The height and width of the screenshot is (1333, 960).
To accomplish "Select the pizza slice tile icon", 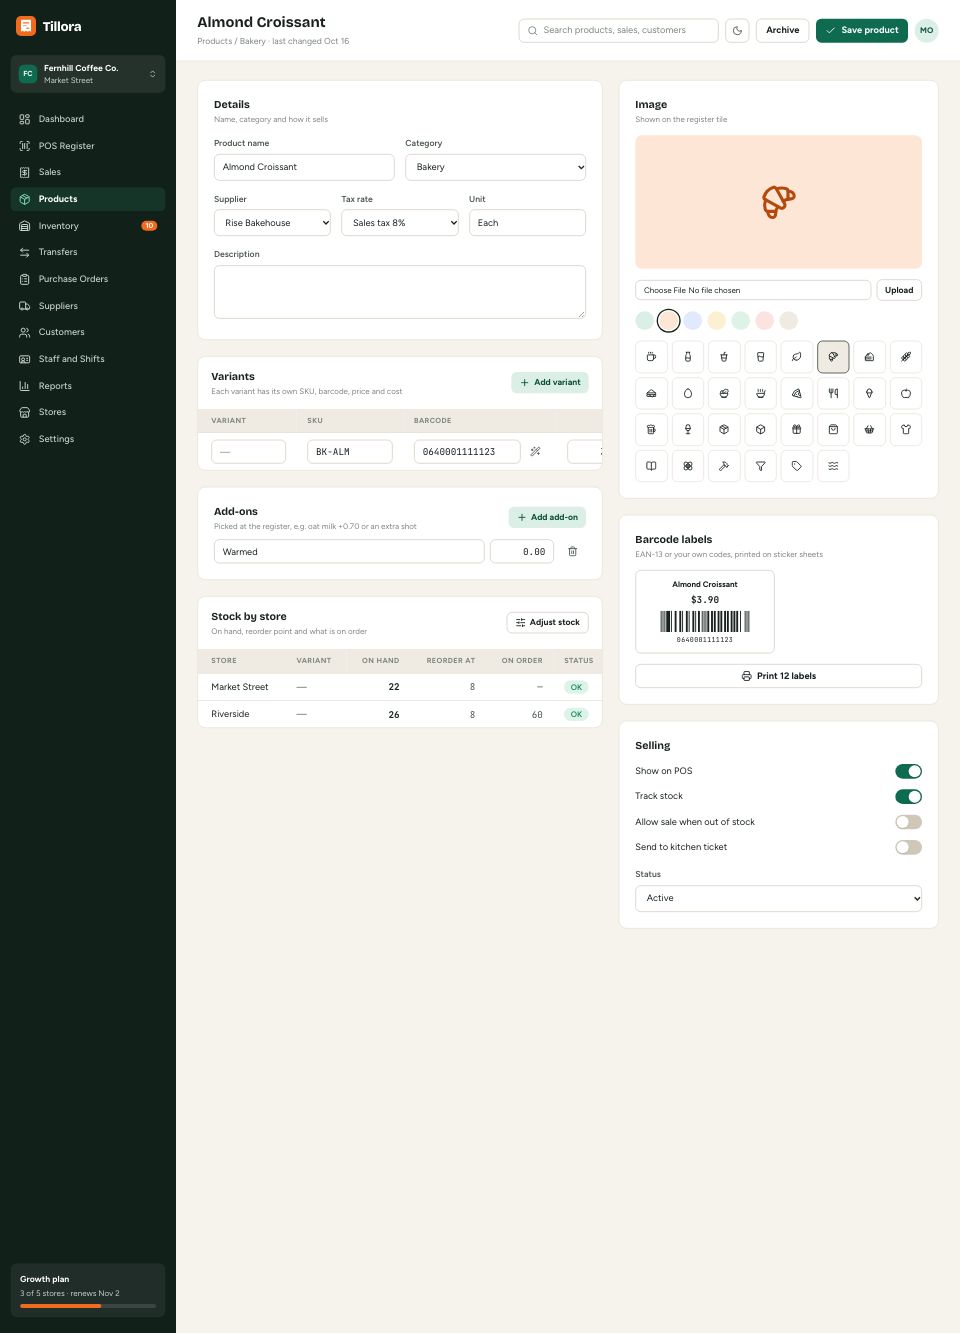I will tap(797, 393).
